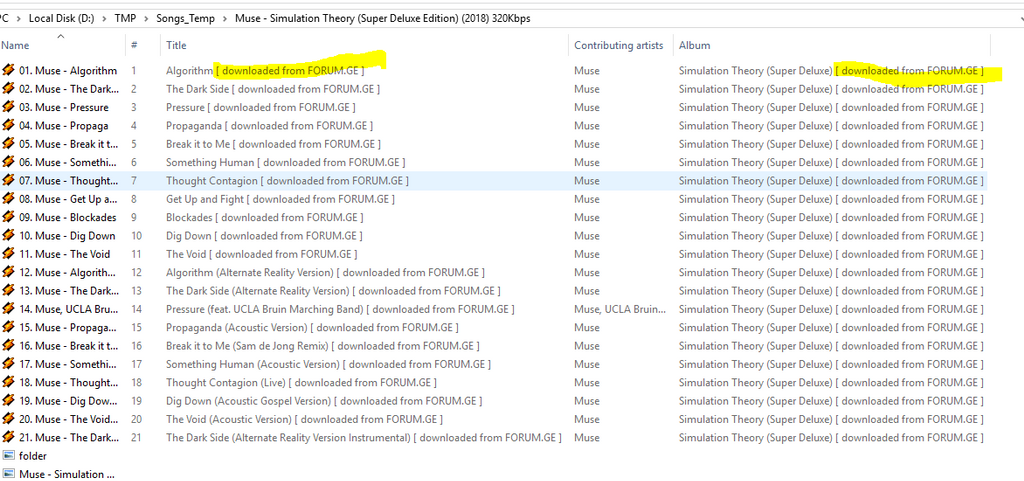Click the audio icon beside 17. Muse - Somethi...

click(x=8, y=364)
